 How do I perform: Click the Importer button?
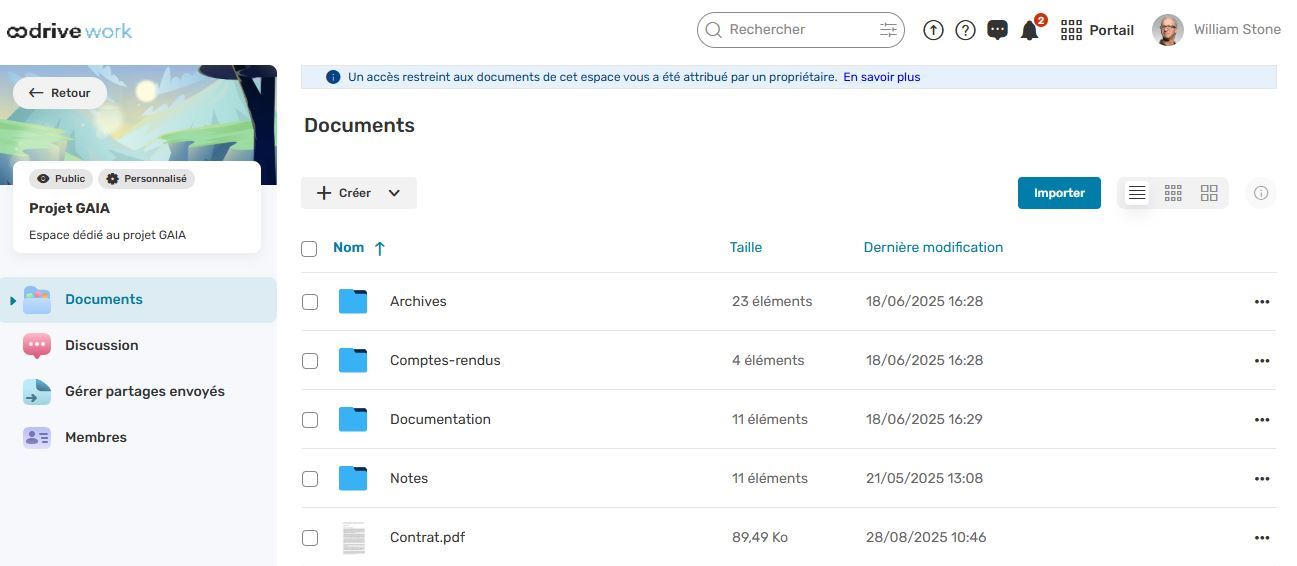click(1059, 193)
